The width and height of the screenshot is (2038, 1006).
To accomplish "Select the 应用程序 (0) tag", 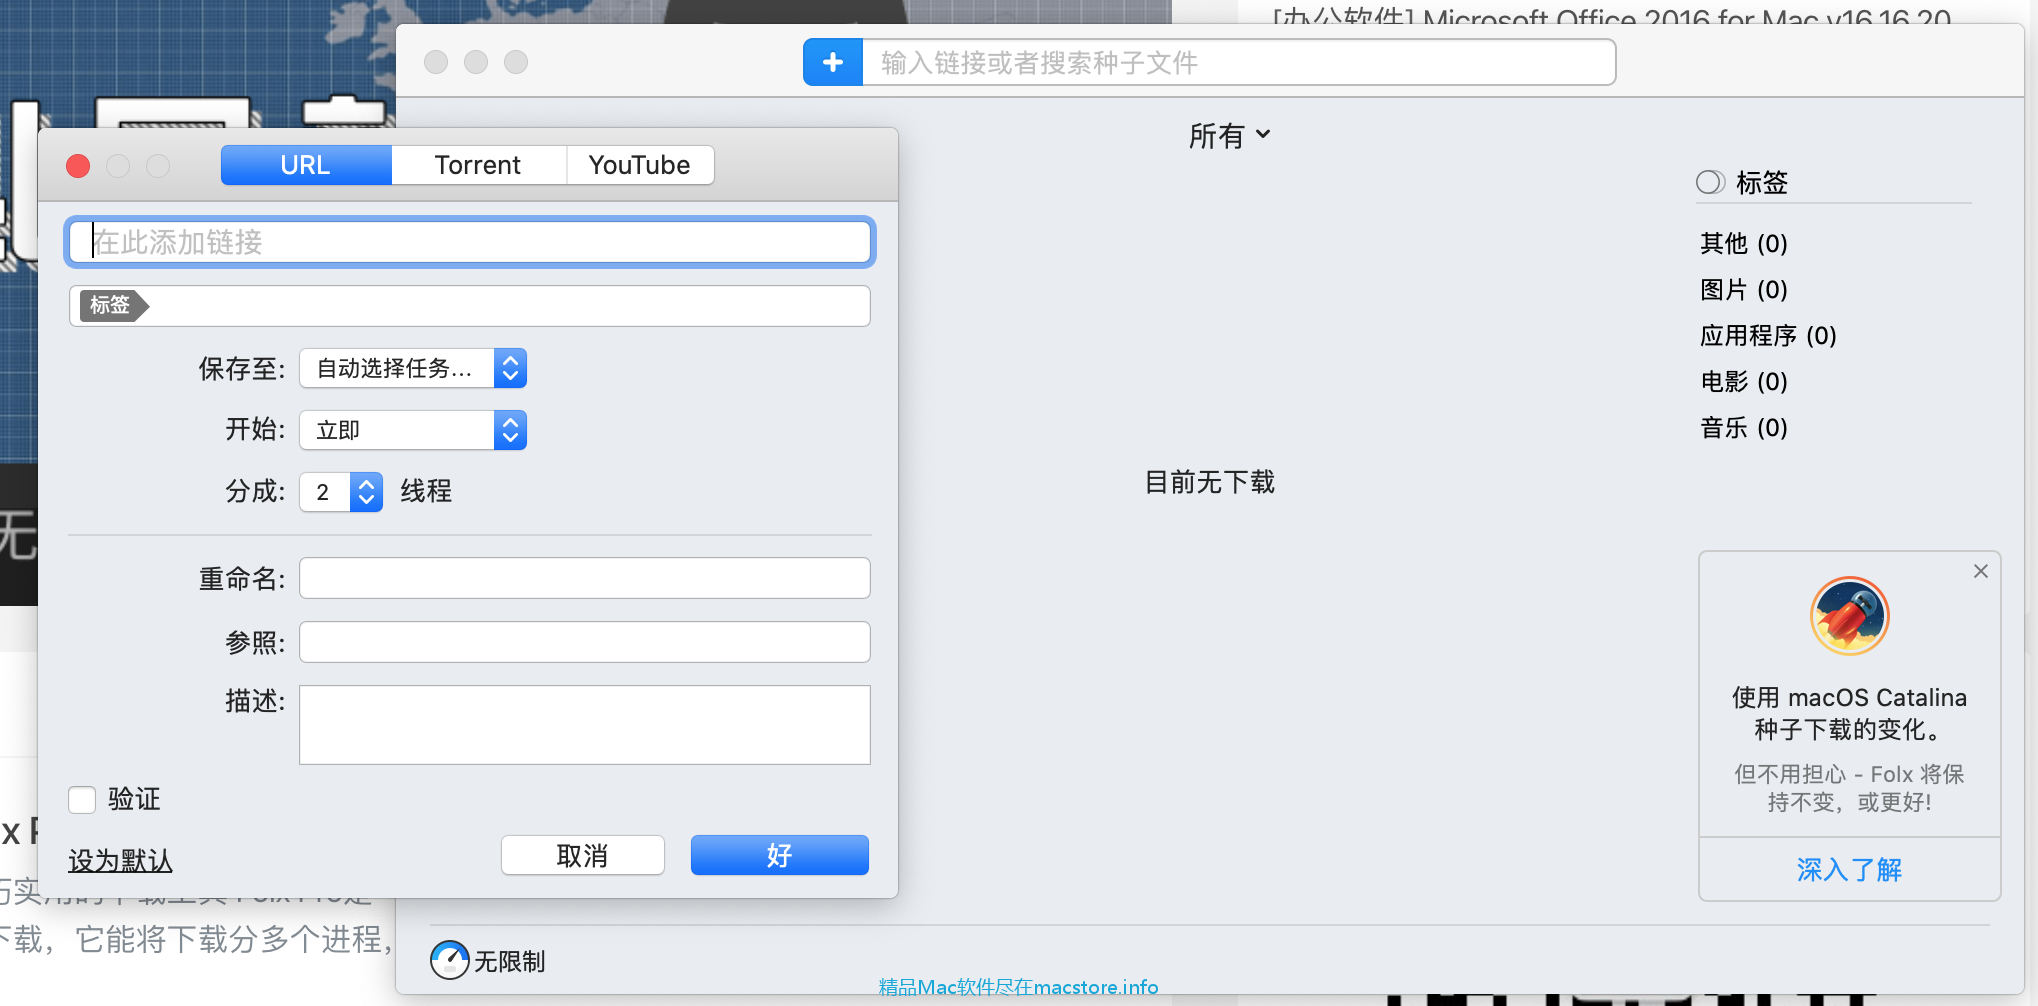I will click(x=1768, y=335).
